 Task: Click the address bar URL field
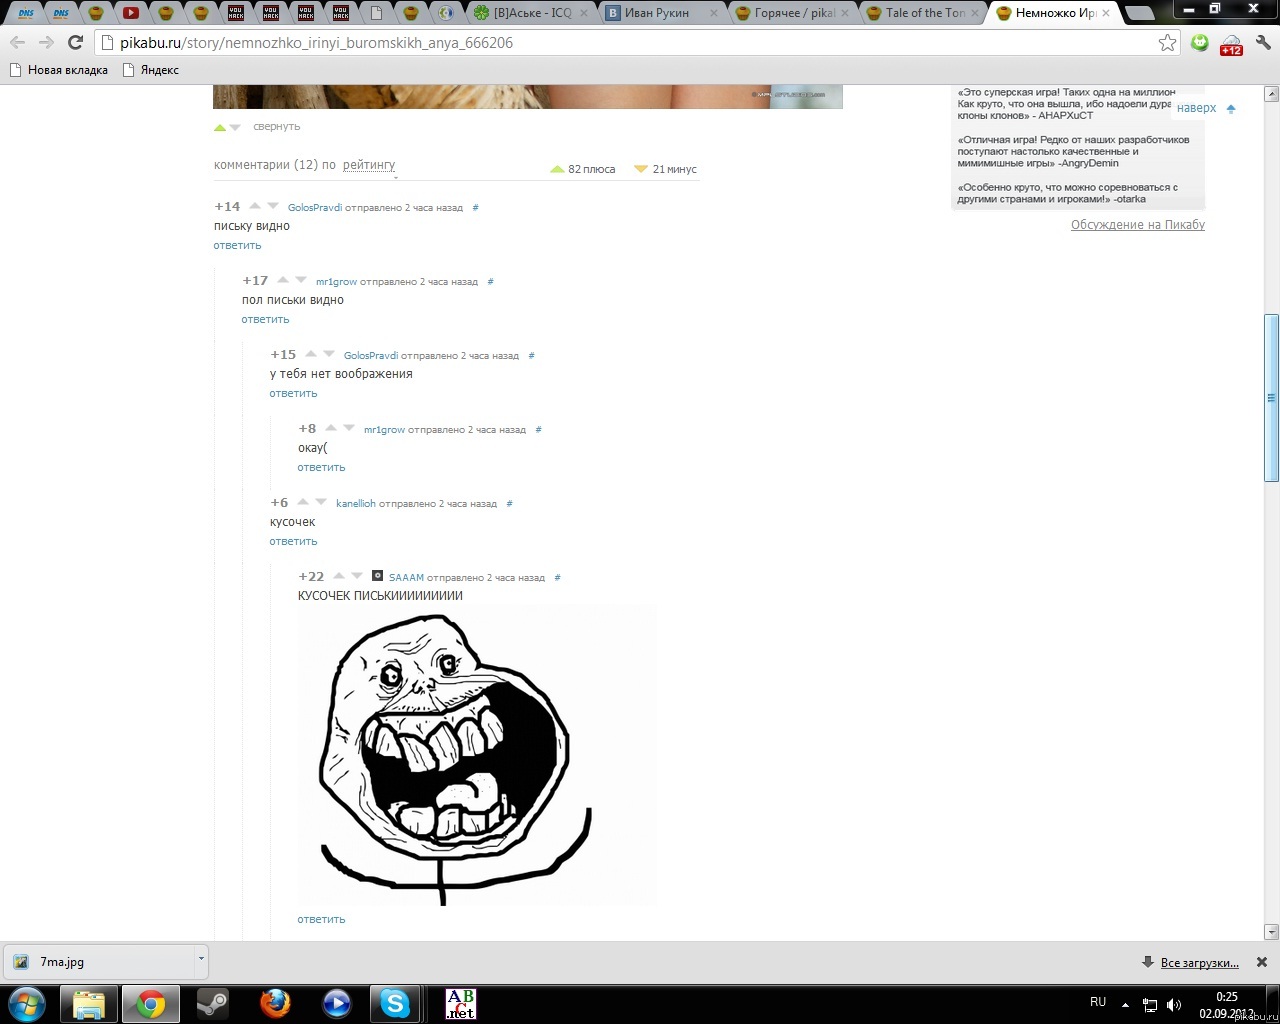[630, 43]
